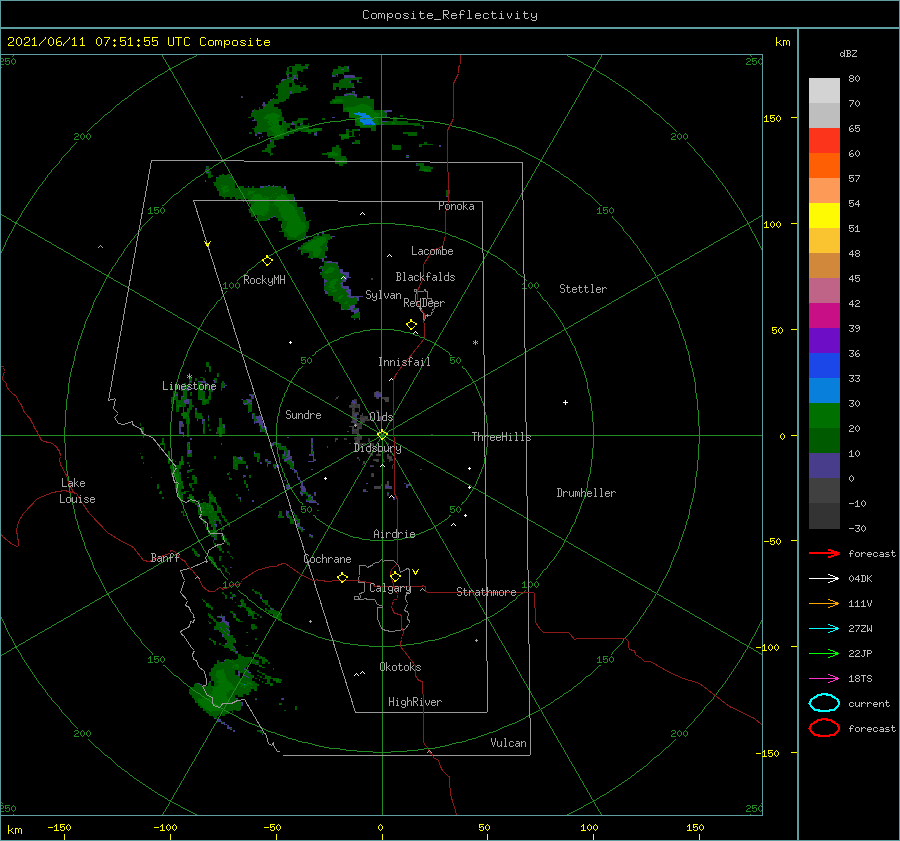Pick the light blue swatch in dBZ scale
This screenshot has width=900, height=841.
point(824,391)
